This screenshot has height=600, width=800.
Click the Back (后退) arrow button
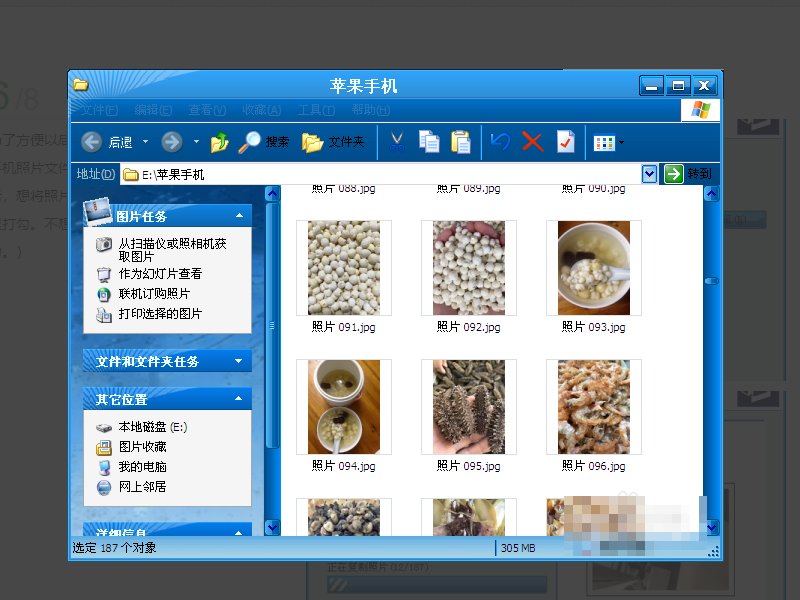(x=92, y=142)
